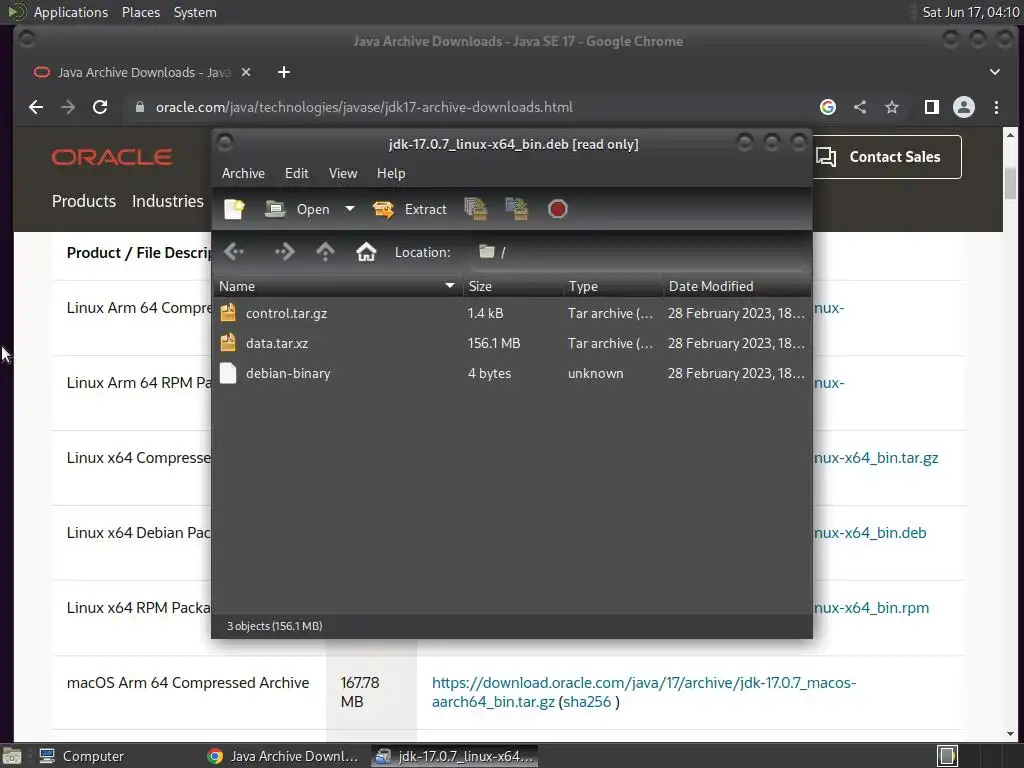
Task: Click the Extract button in archive manager
Action: click(410, 210)
